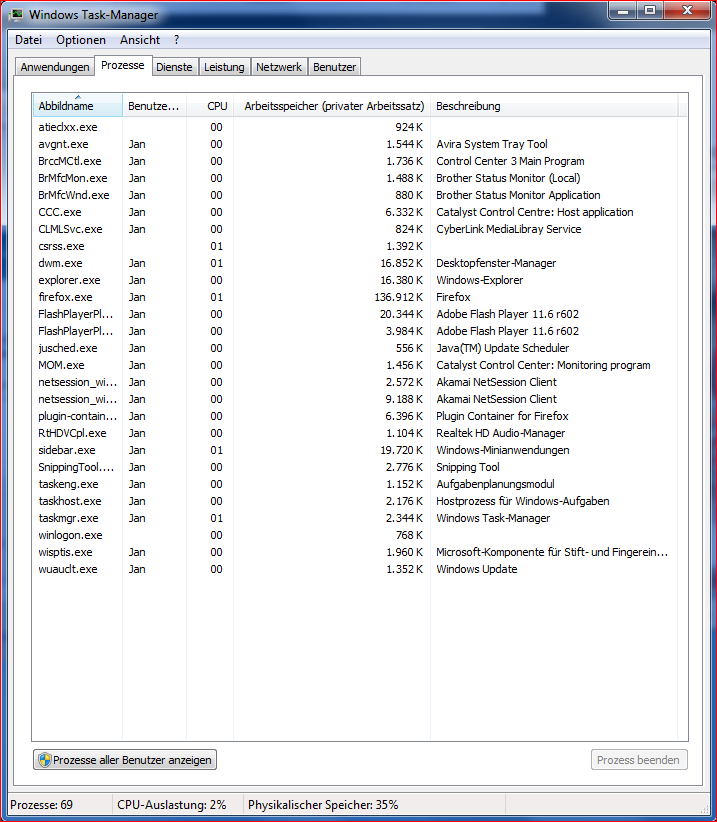The height and width of the screenshot is (822, 717).
Task: Click the 16.852 K memory value
Action: coord(401,263)
